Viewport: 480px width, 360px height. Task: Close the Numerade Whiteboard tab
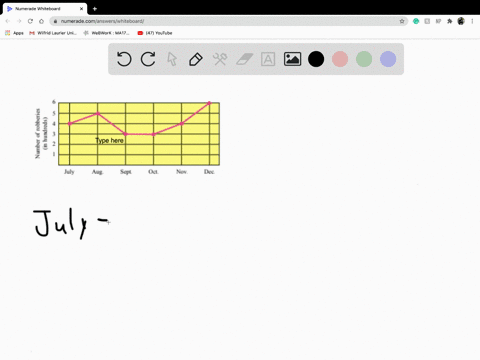(x=81, y=9)
